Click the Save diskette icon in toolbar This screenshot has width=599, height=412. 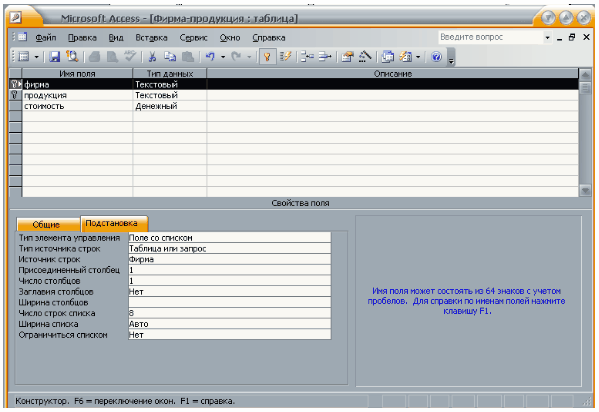[x=55, y=57]
